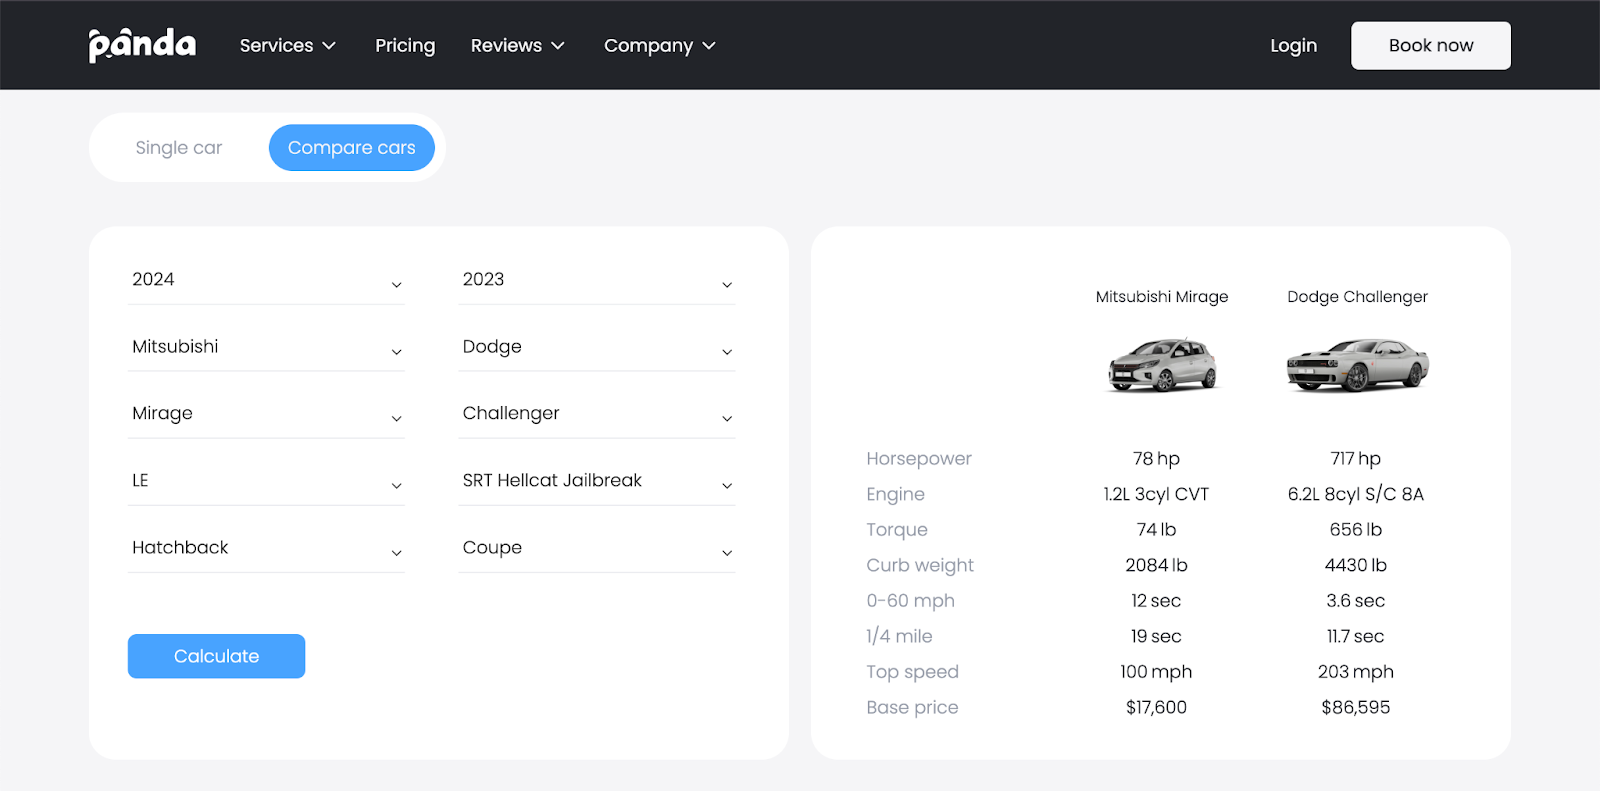Image resolution: width=1600 pixels, height=791 pixels.
Task: Open the 2024 year dropdown
Action: (x=266, y=280)
